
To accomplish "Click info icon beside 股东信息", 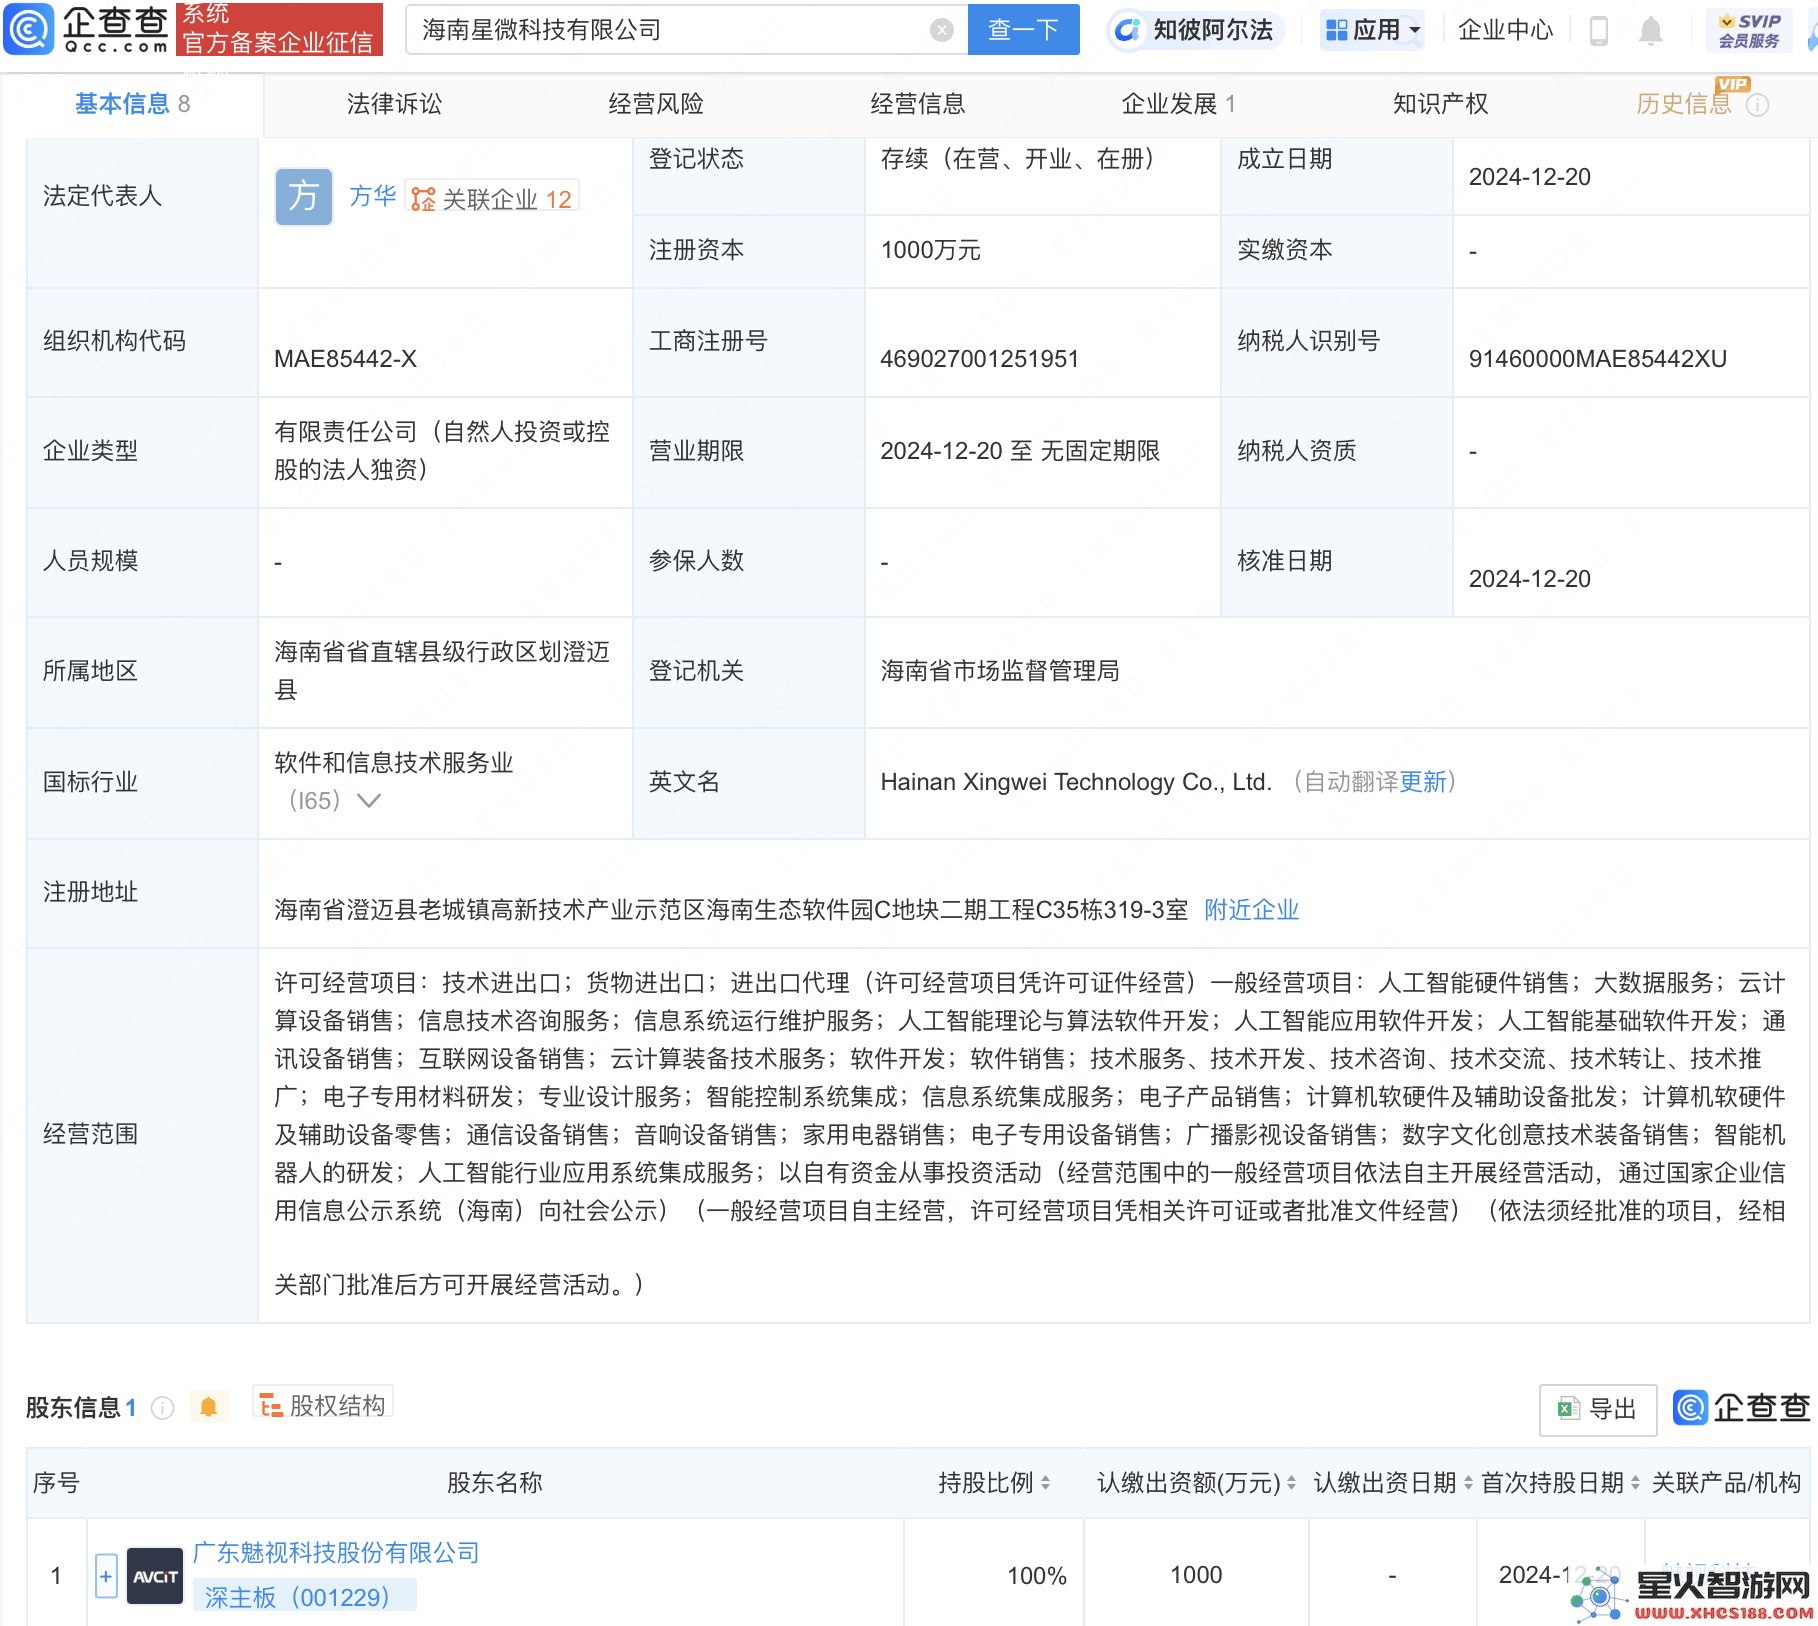I will click(x=162, y=1408).
